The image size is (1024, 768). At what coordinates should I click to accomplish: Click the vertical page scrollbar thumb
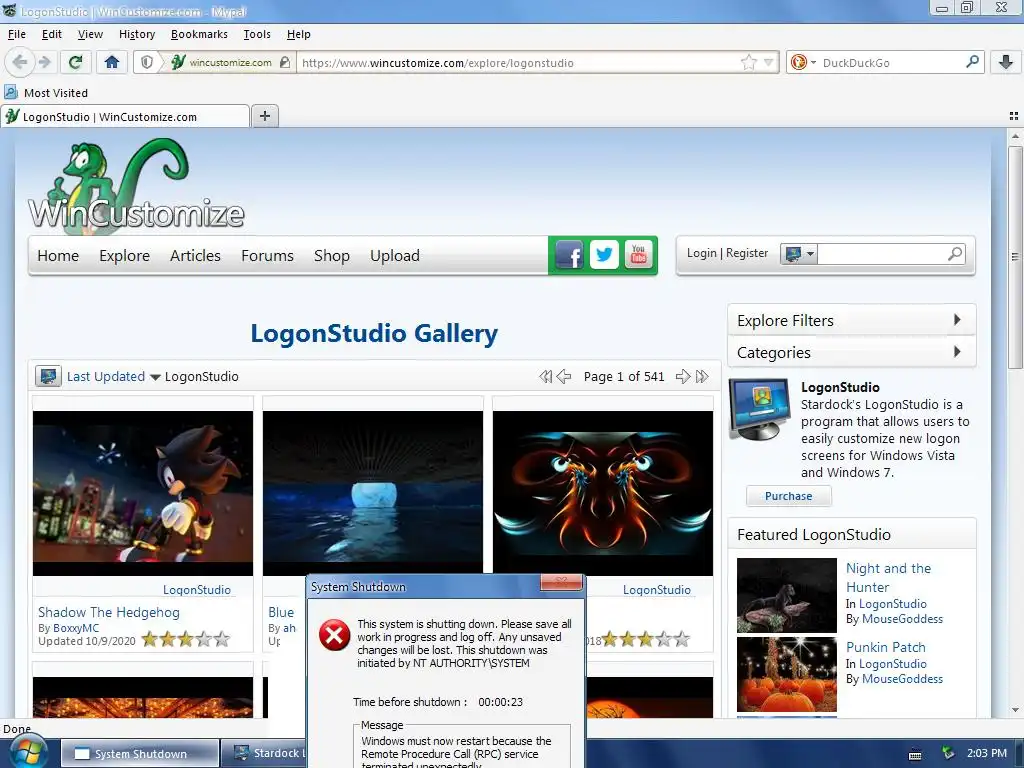click(x=1014, y=257)
